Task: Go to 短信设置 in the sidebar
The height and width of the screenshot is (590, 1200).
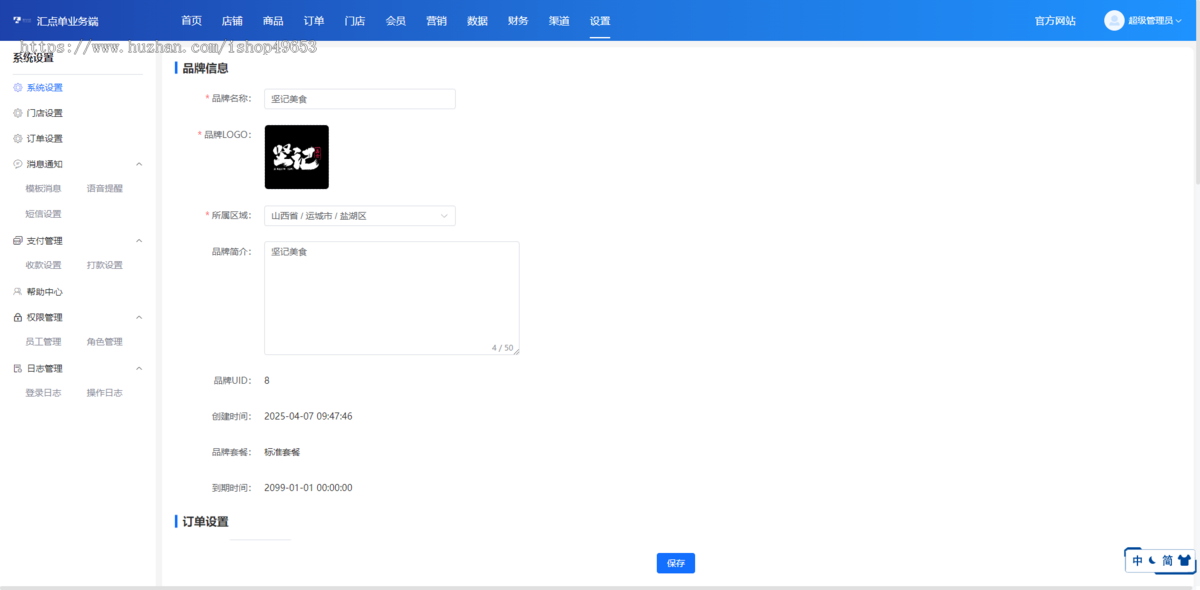Action: click(x=43, y=214)
